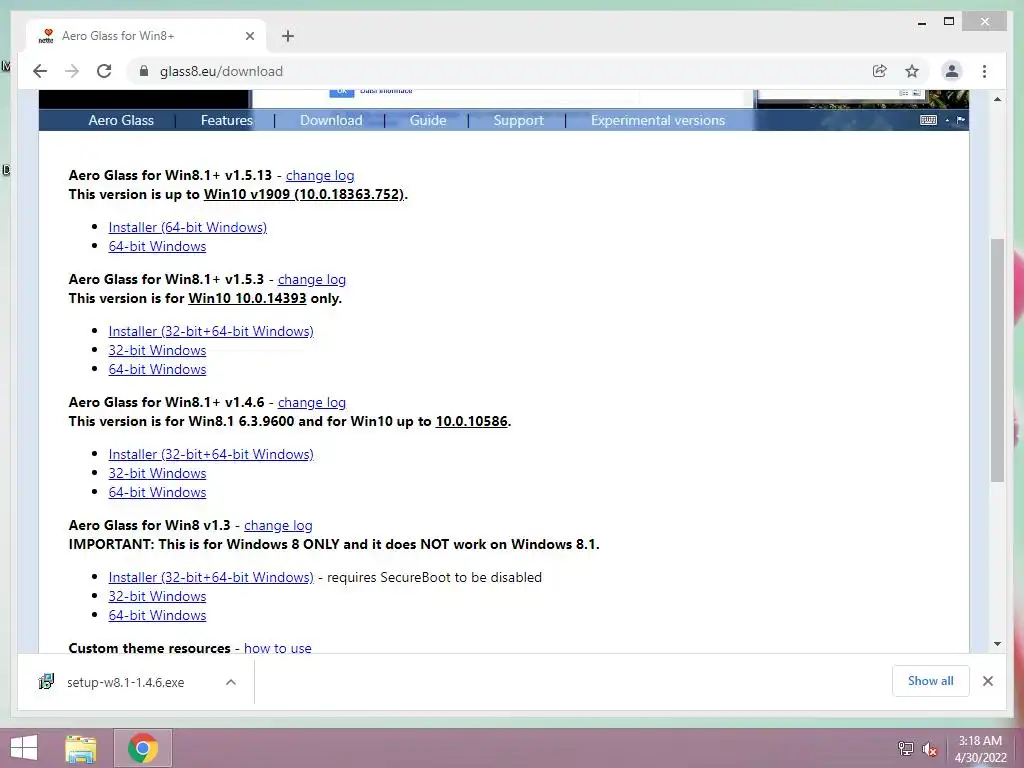Click the page scroll down arrow
The width and height of the screenshot is (1024, 768).
tap(997, 644)
